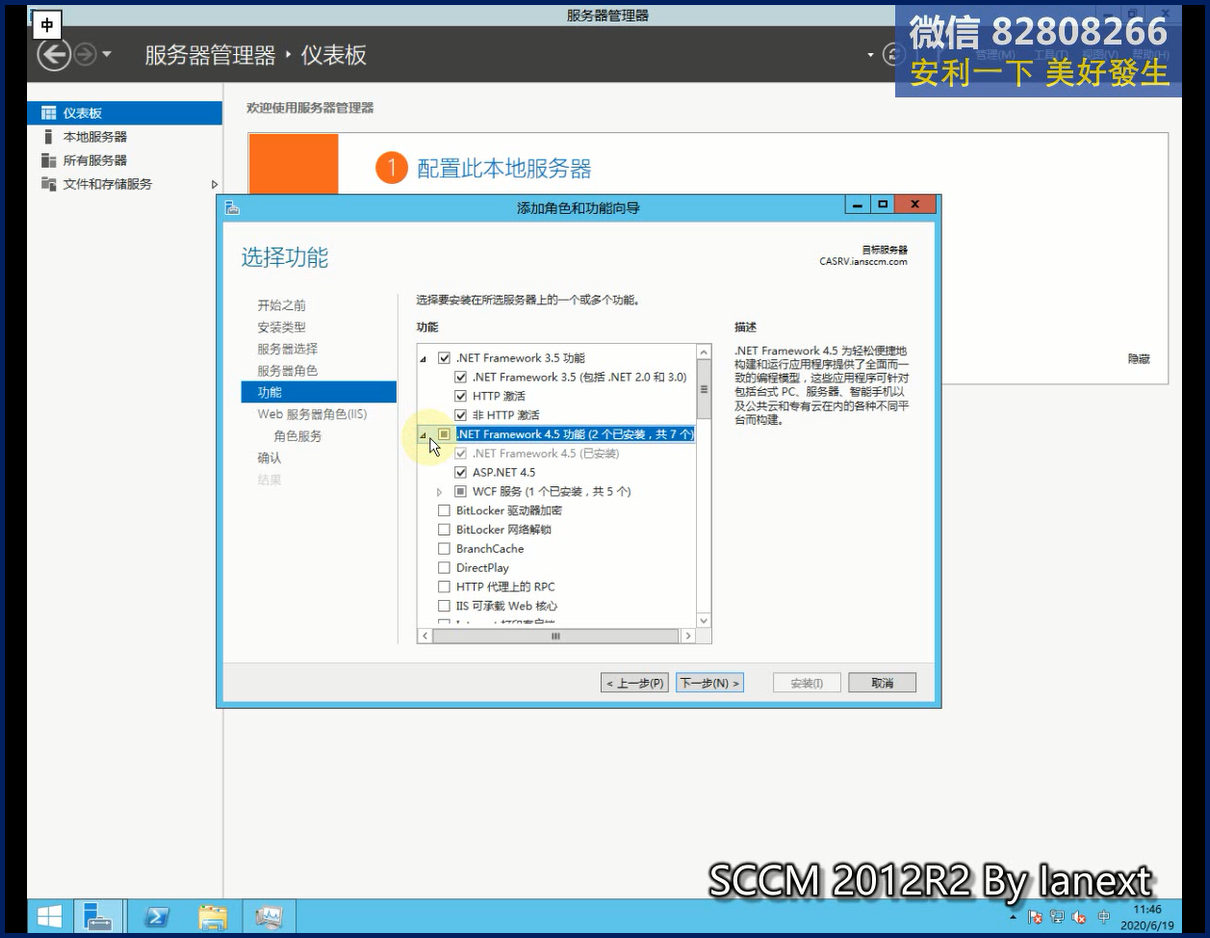The image size is (1210, 938).
Task: Click the floating 中 IME indicator
Action: pos(47,25)
